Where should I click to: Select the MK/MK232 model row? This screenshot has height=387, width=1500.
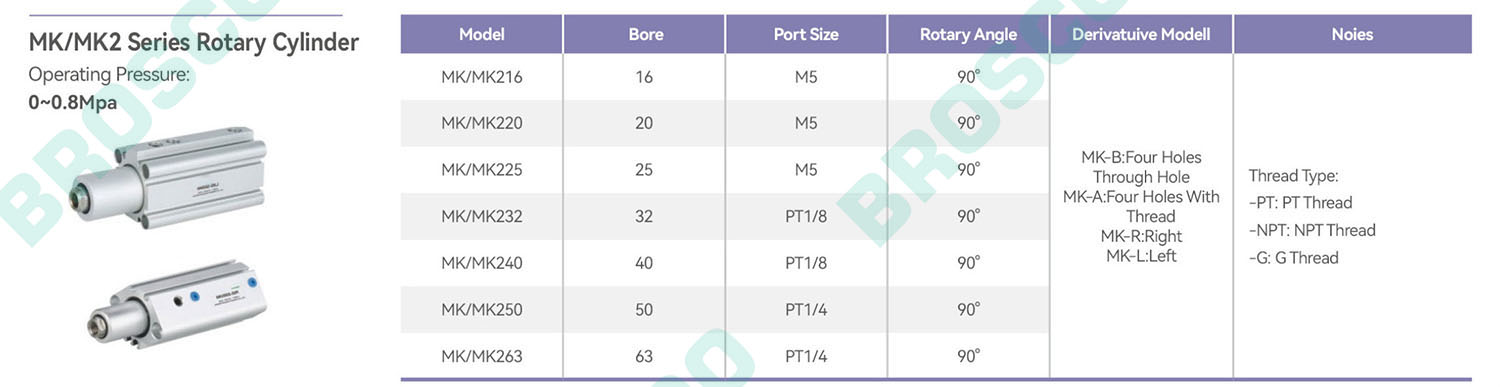pyautogui.click(x=725, y=216)
